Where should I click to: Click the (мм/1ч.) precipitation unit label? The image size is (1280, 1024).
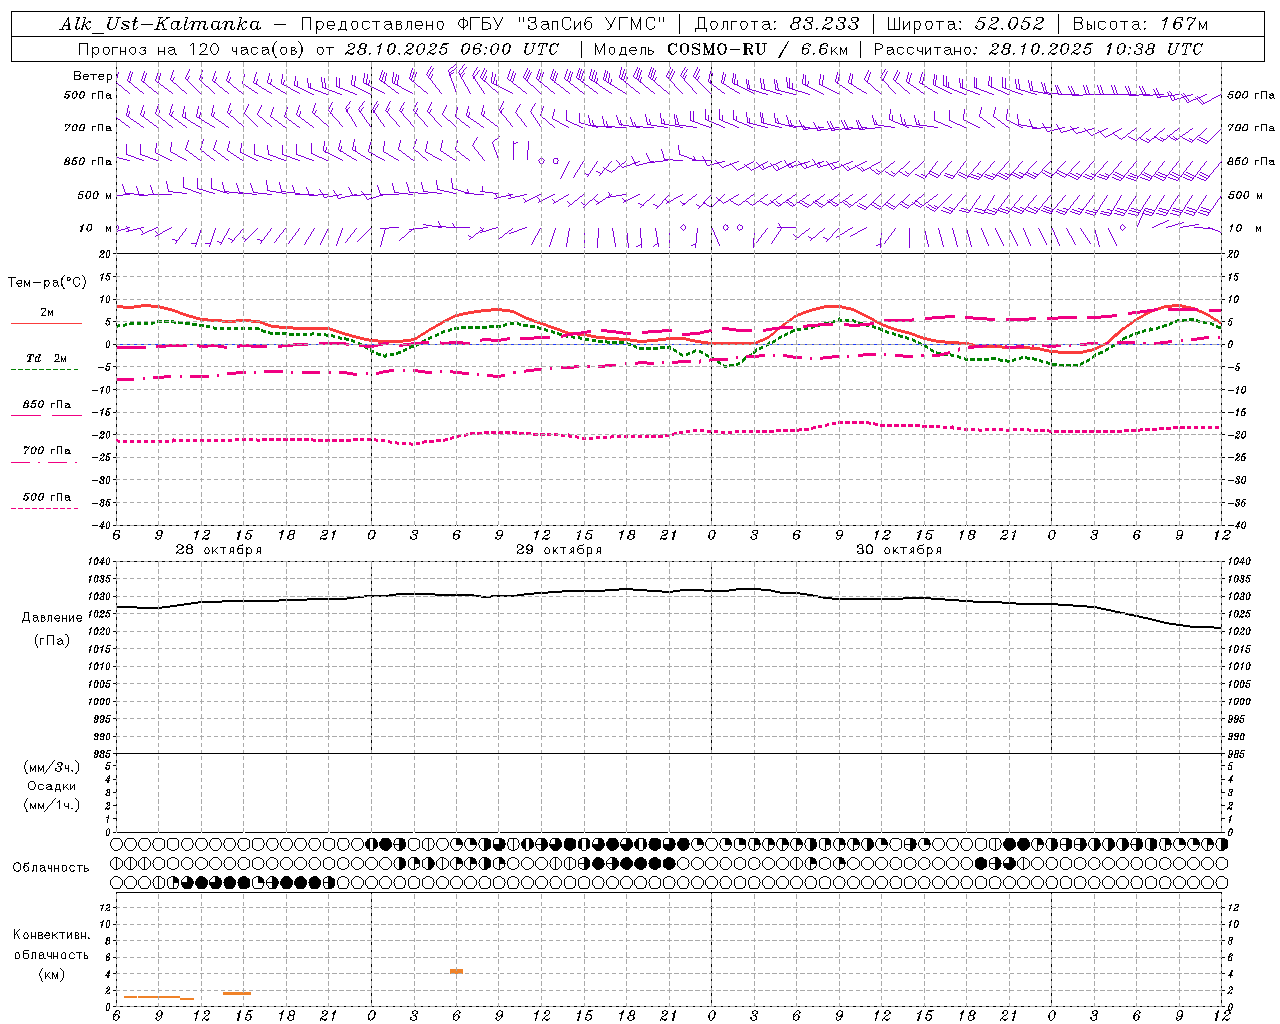tap(52, 805)
